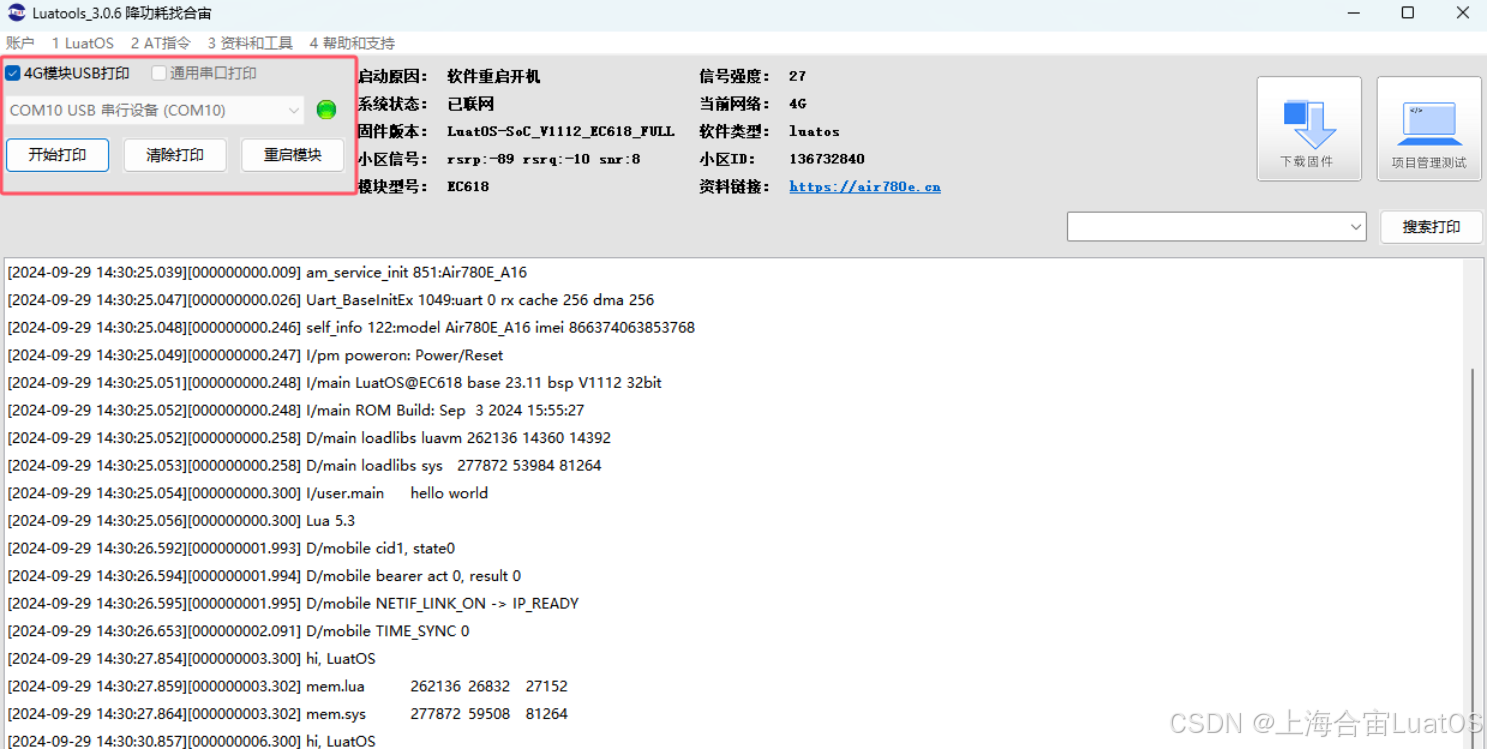Enable the 通用串口打印 checkbox
This screenshot has width=1487, height=749.
(158, 72)
